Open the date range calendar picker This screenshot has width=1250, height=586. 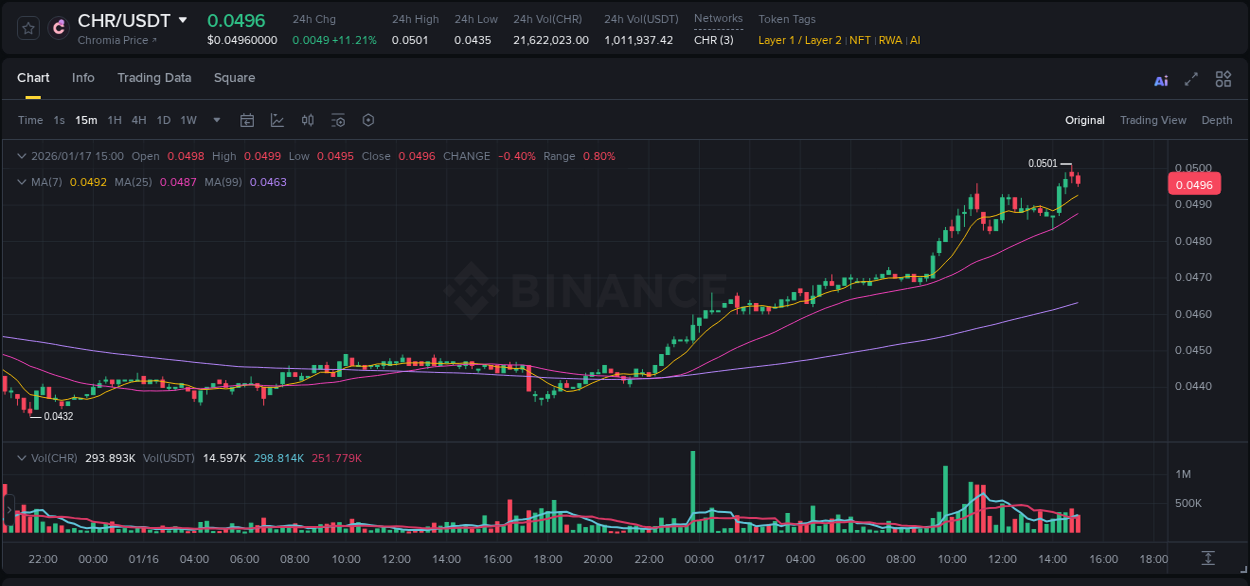click(x=247, y=120)
